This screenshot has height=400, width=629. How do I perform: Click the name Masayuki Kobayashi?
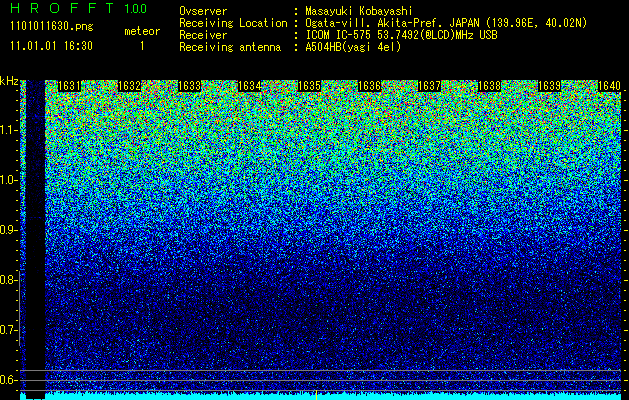click(x=359, y=11)
